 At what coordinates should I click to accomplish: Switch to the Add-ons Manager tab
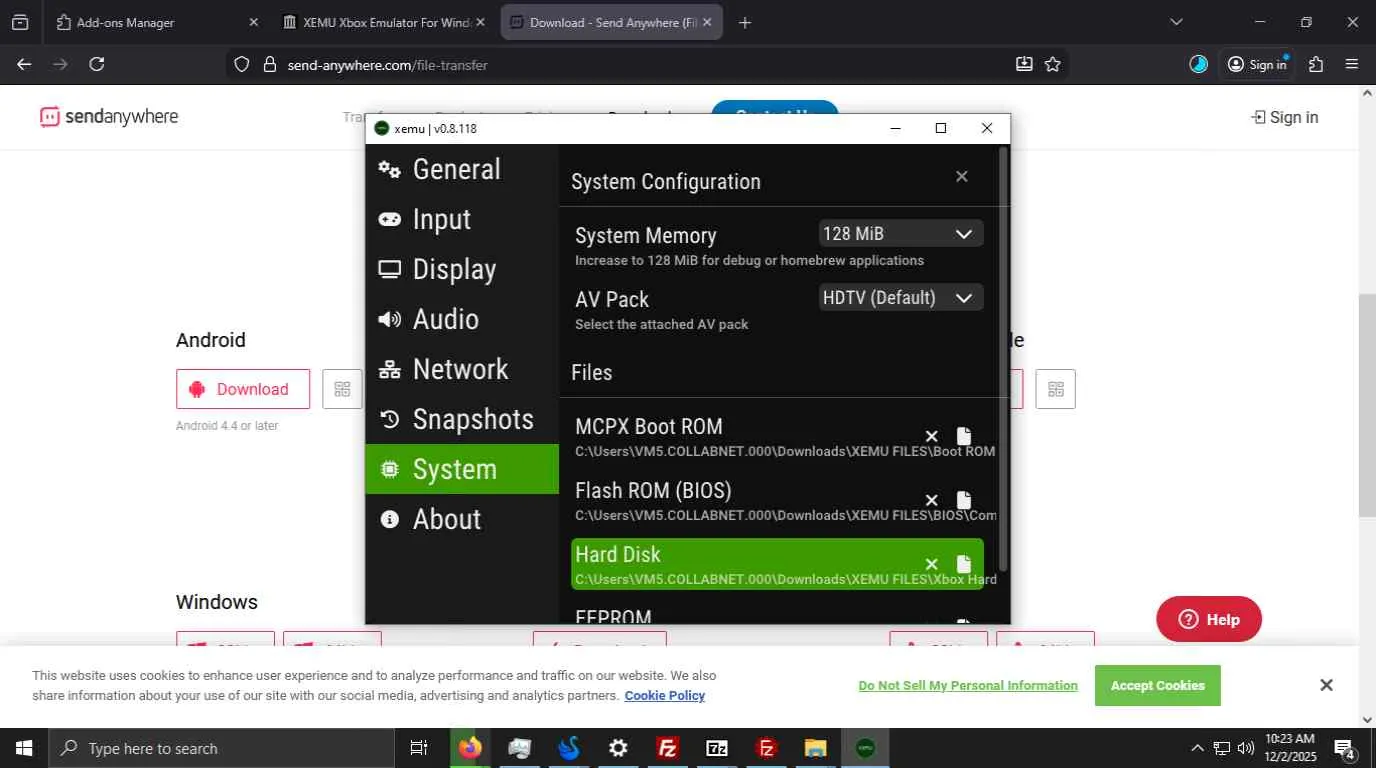click(x=157, y=22)
